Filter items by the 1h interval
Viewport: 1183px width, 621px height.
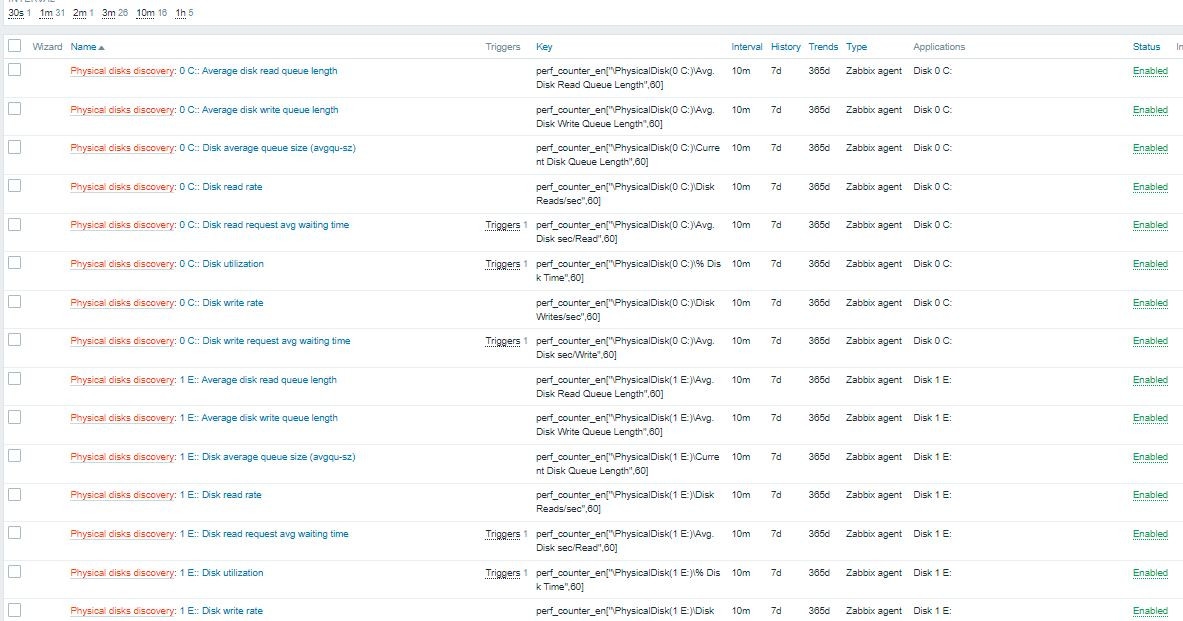(181, 13)
